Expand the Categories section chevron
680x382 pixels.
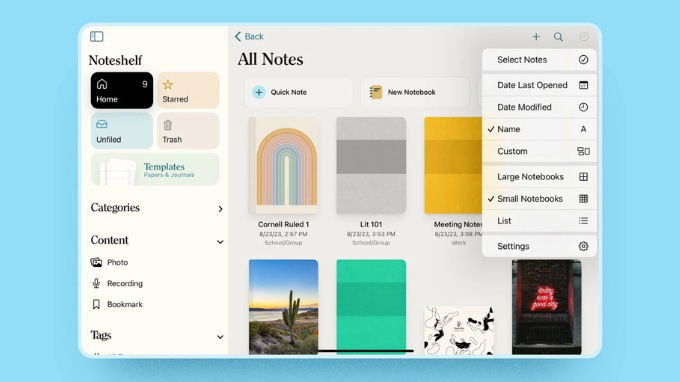[220, 209]
